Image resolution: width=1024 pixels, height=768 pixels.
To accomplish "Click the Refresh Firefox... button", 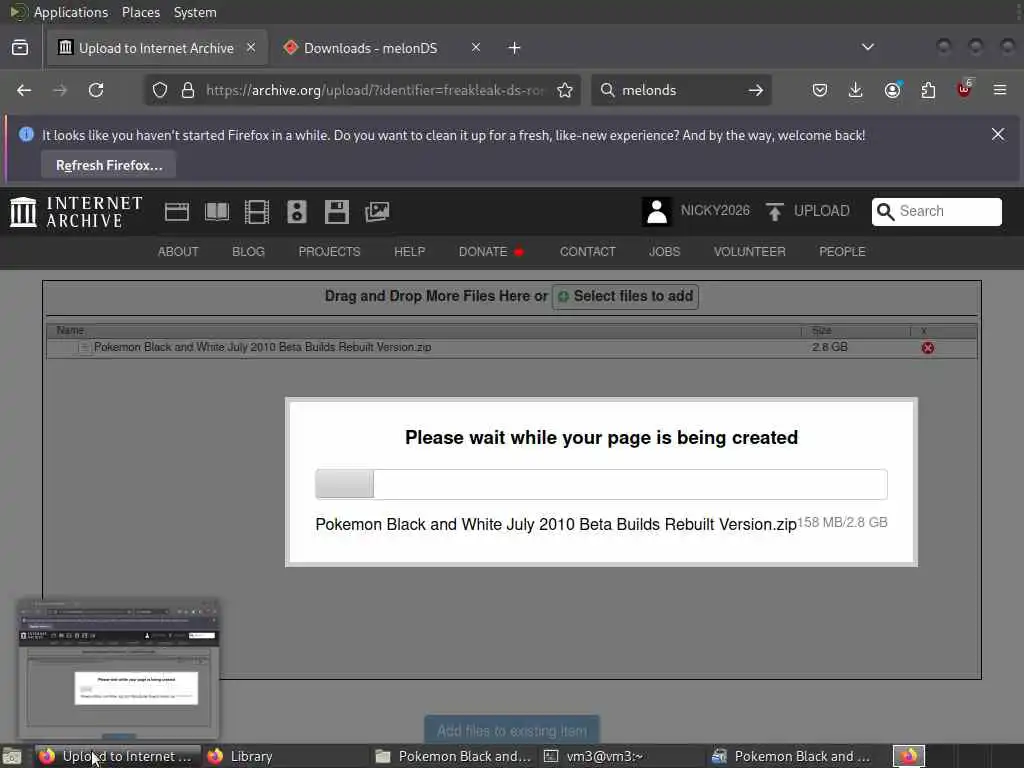I will pyautogui.click(x=109, y=165).
